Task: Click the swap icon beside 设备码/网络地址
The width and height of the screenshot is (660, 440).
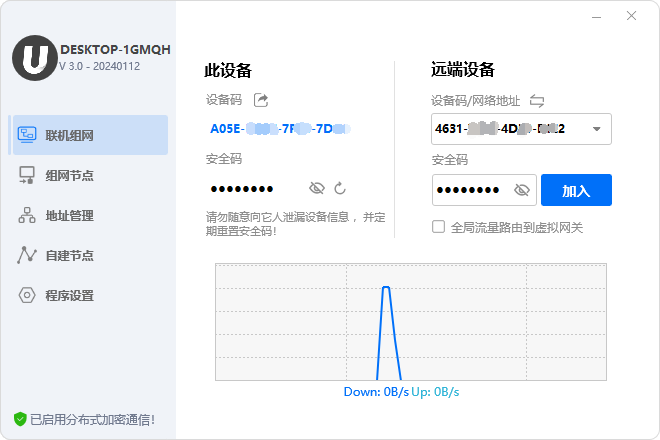Action: tap(537, 101)
